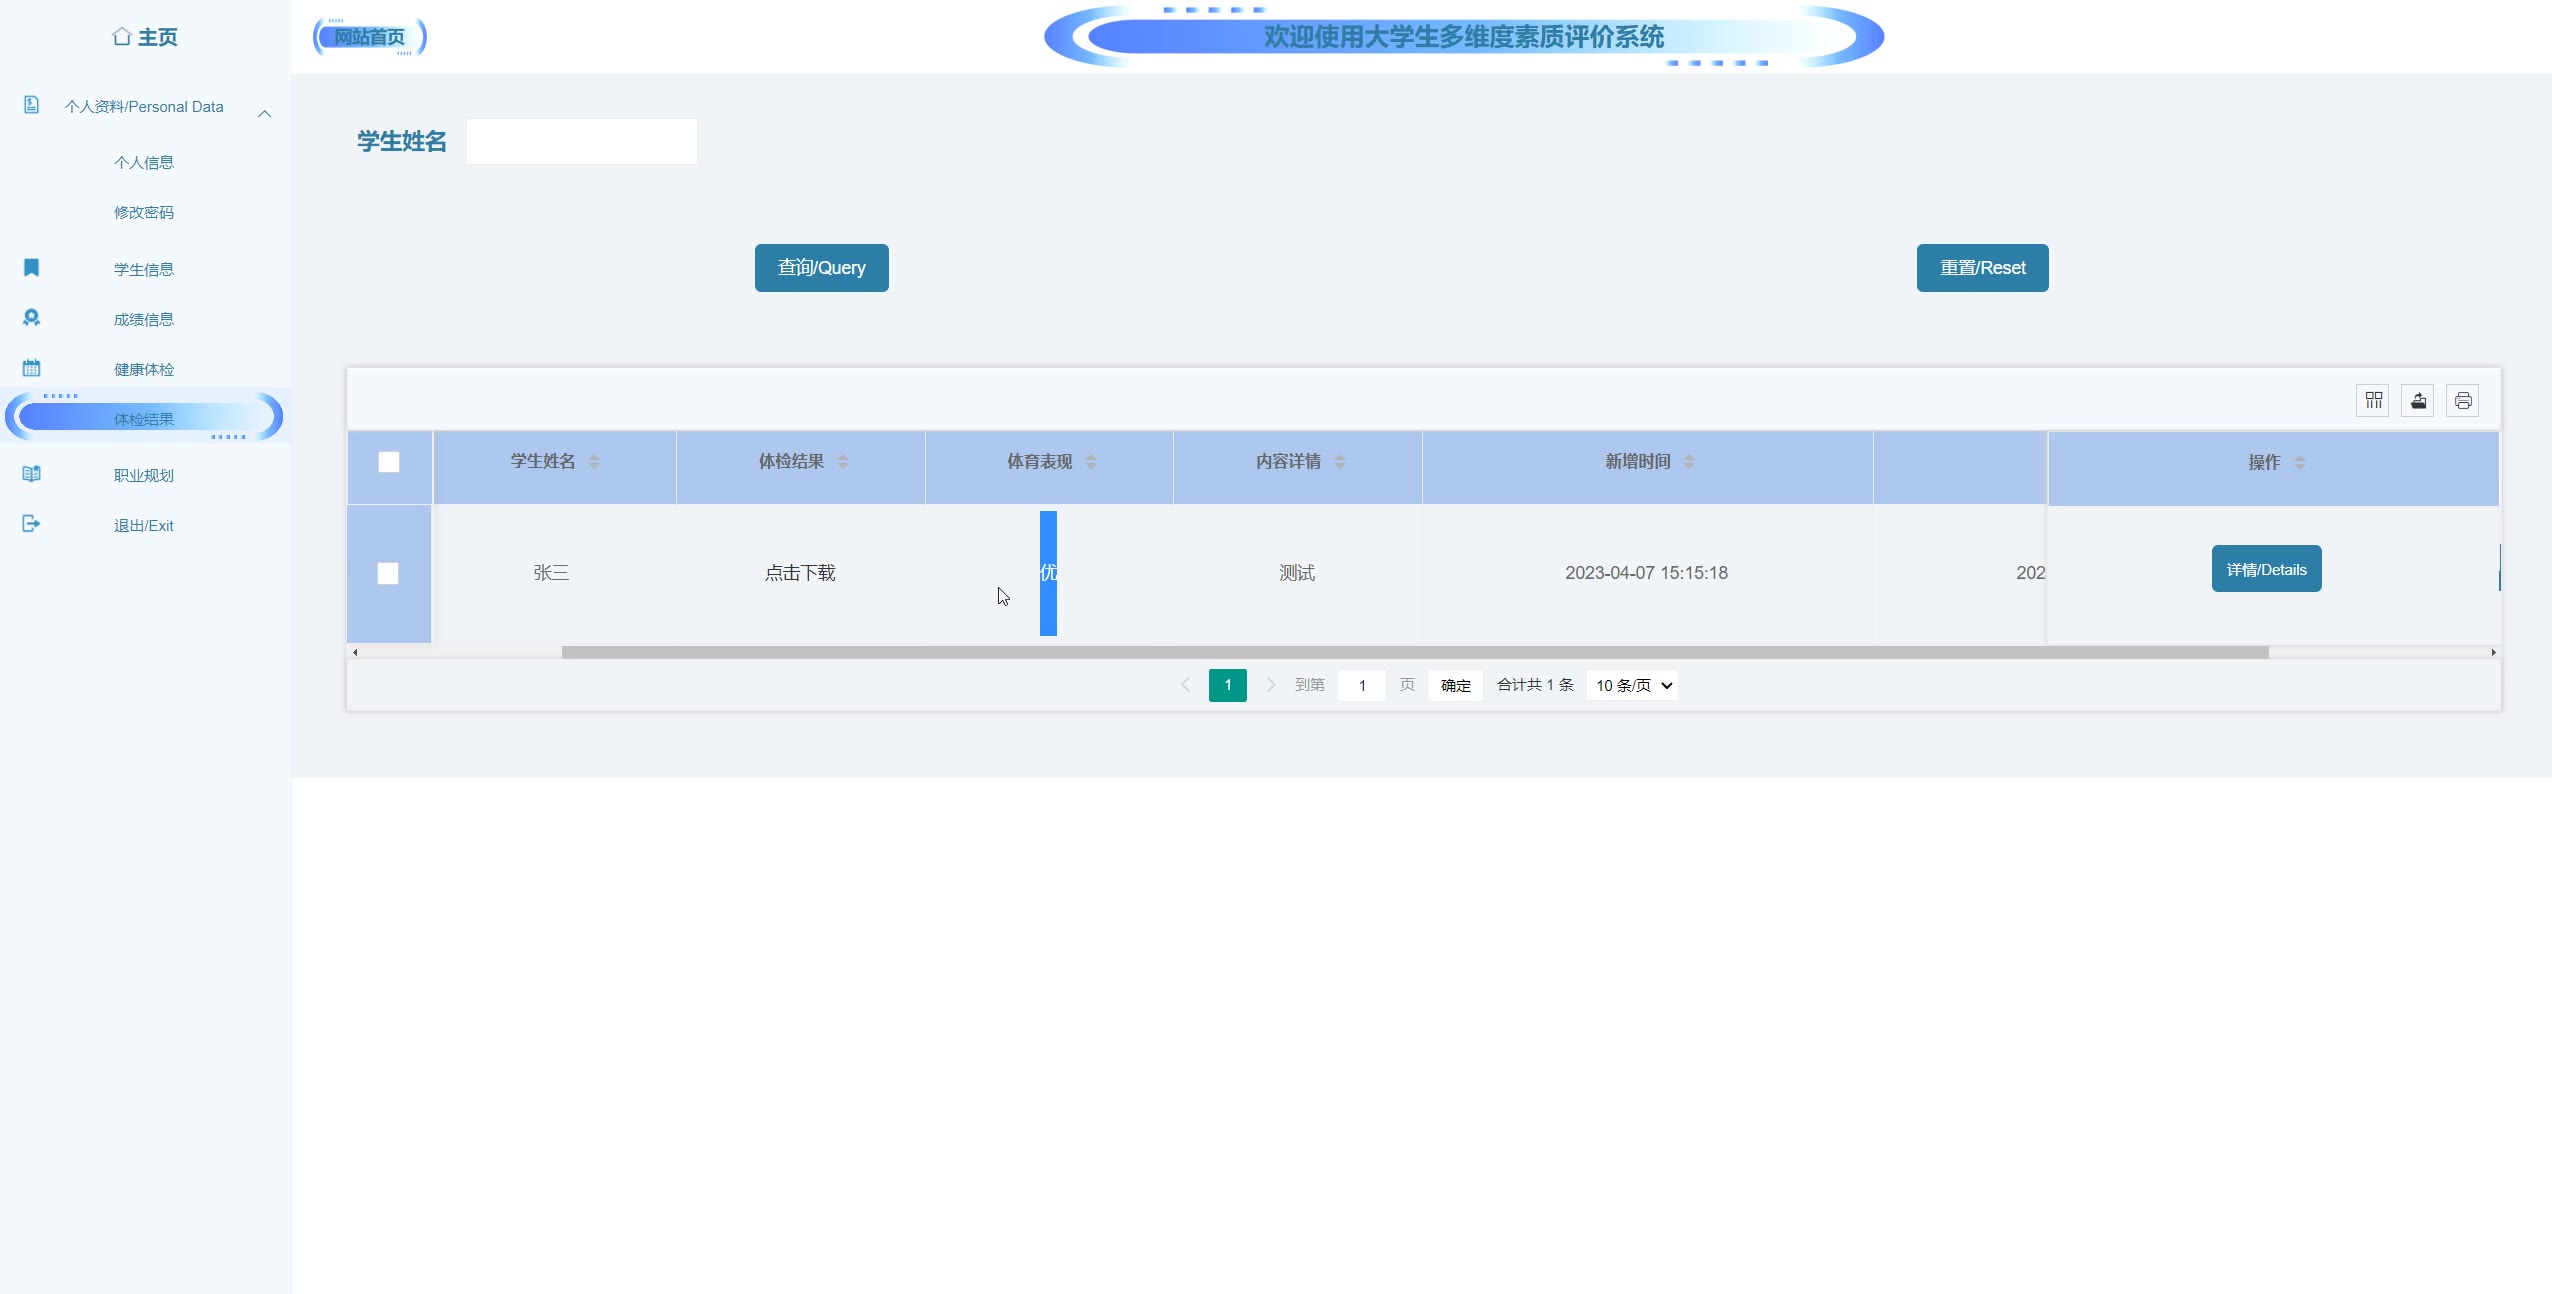Click the home icon next to 主页
Viewport: 2552px width, 1294px height.
(x=122, y=37)
